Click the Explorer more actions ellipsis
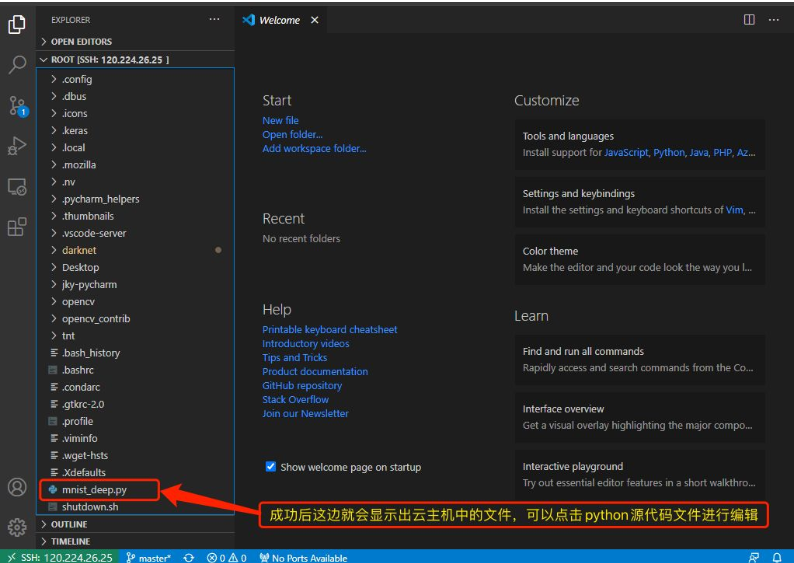This screenshot has height=563, width=794. coord(214,19)
